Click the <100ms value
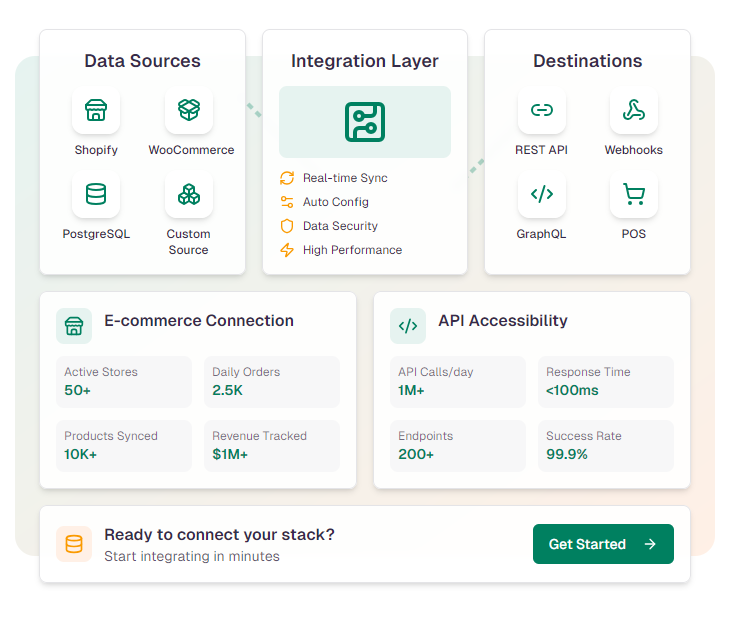 572,390
